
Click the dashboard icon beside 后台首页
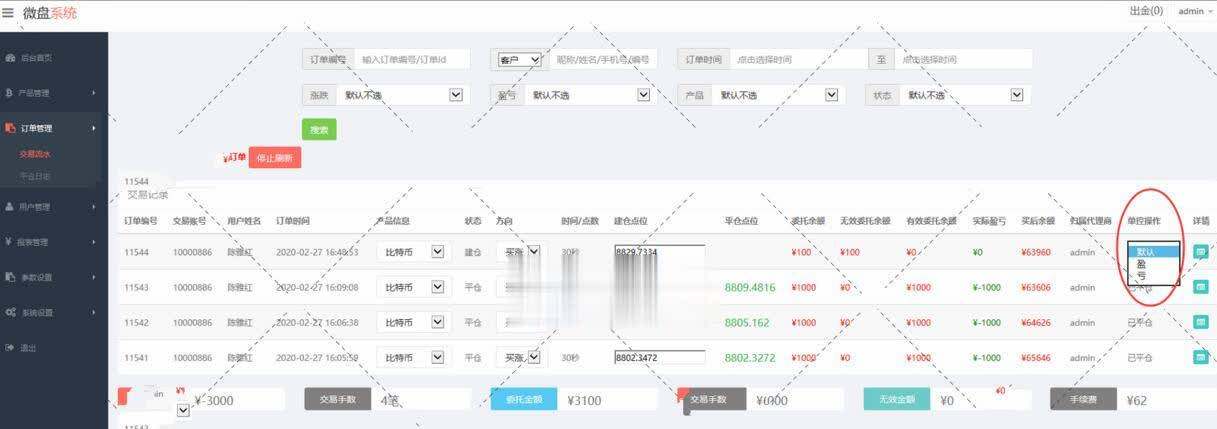[x=9, y=58]
